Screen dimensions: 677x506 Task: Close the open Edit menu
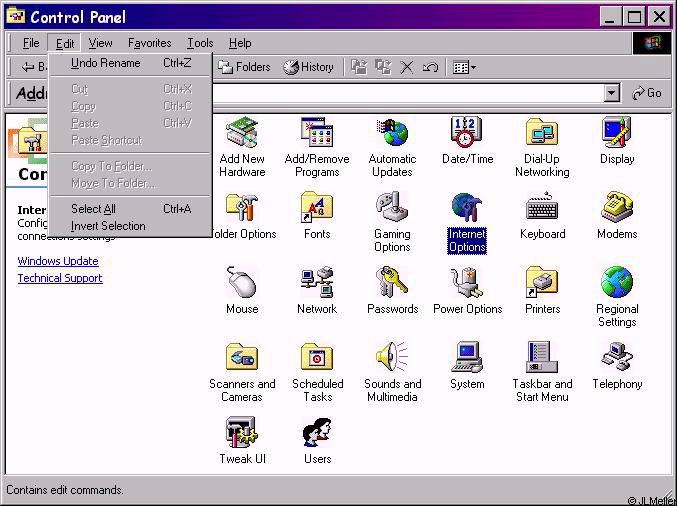[x=65, y=43]
